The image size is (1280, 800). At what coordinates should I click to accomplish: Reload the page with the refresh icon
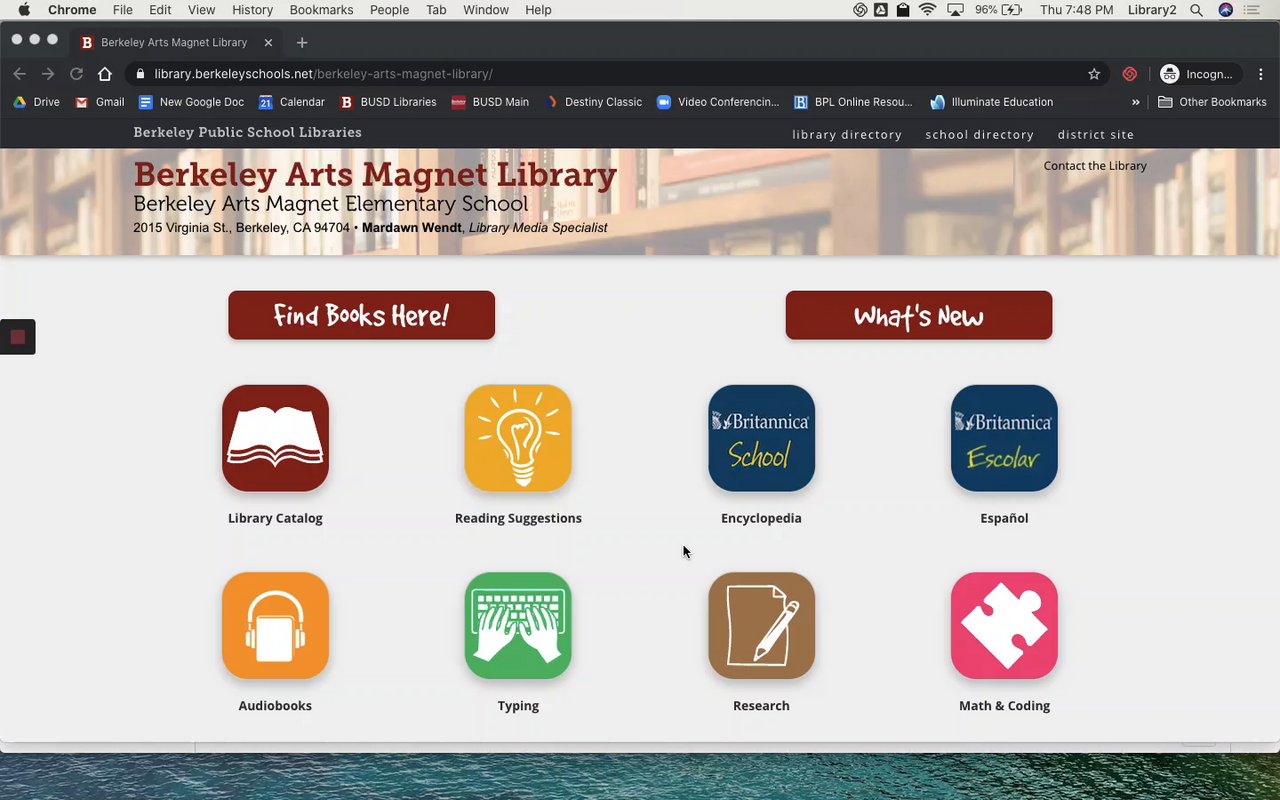tap(76, 74)
